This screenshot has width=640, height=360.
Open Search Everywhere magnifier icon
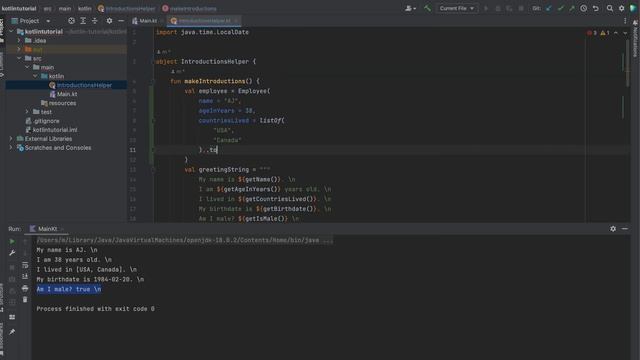click(x=610, y=8)
